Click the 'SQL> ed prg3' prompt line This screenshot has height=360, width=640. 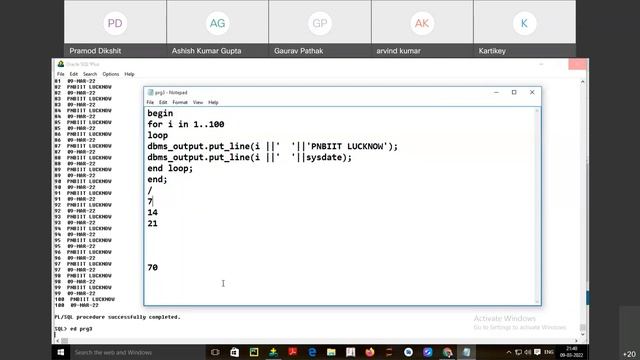73,329
